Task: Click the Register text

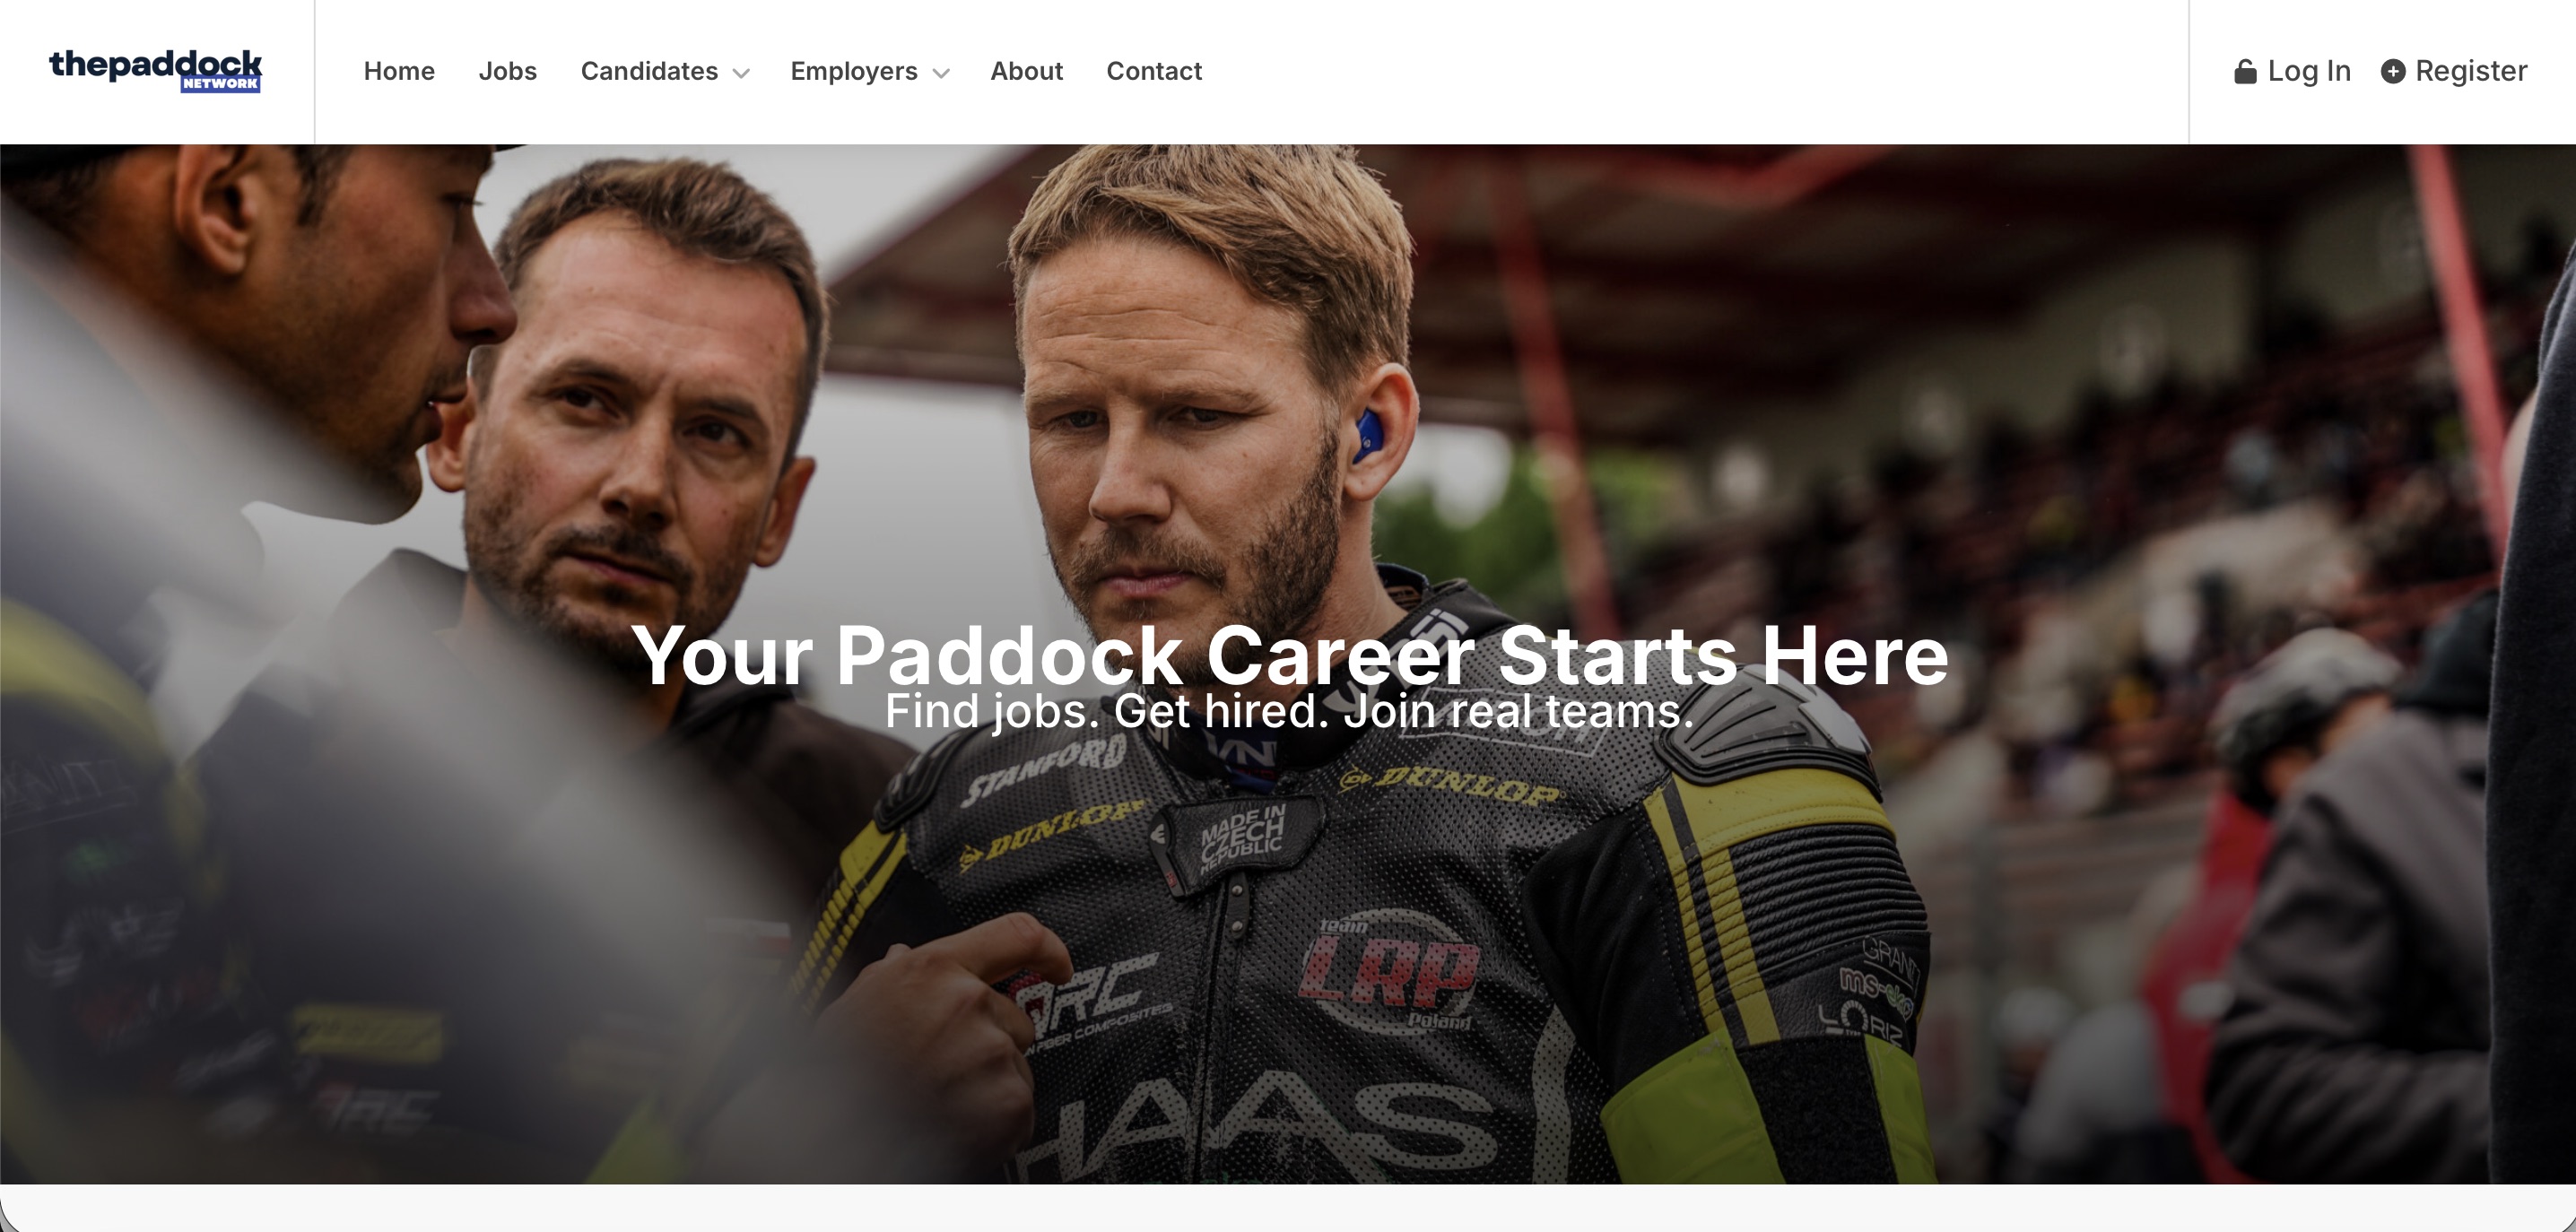Action: 2471,71
